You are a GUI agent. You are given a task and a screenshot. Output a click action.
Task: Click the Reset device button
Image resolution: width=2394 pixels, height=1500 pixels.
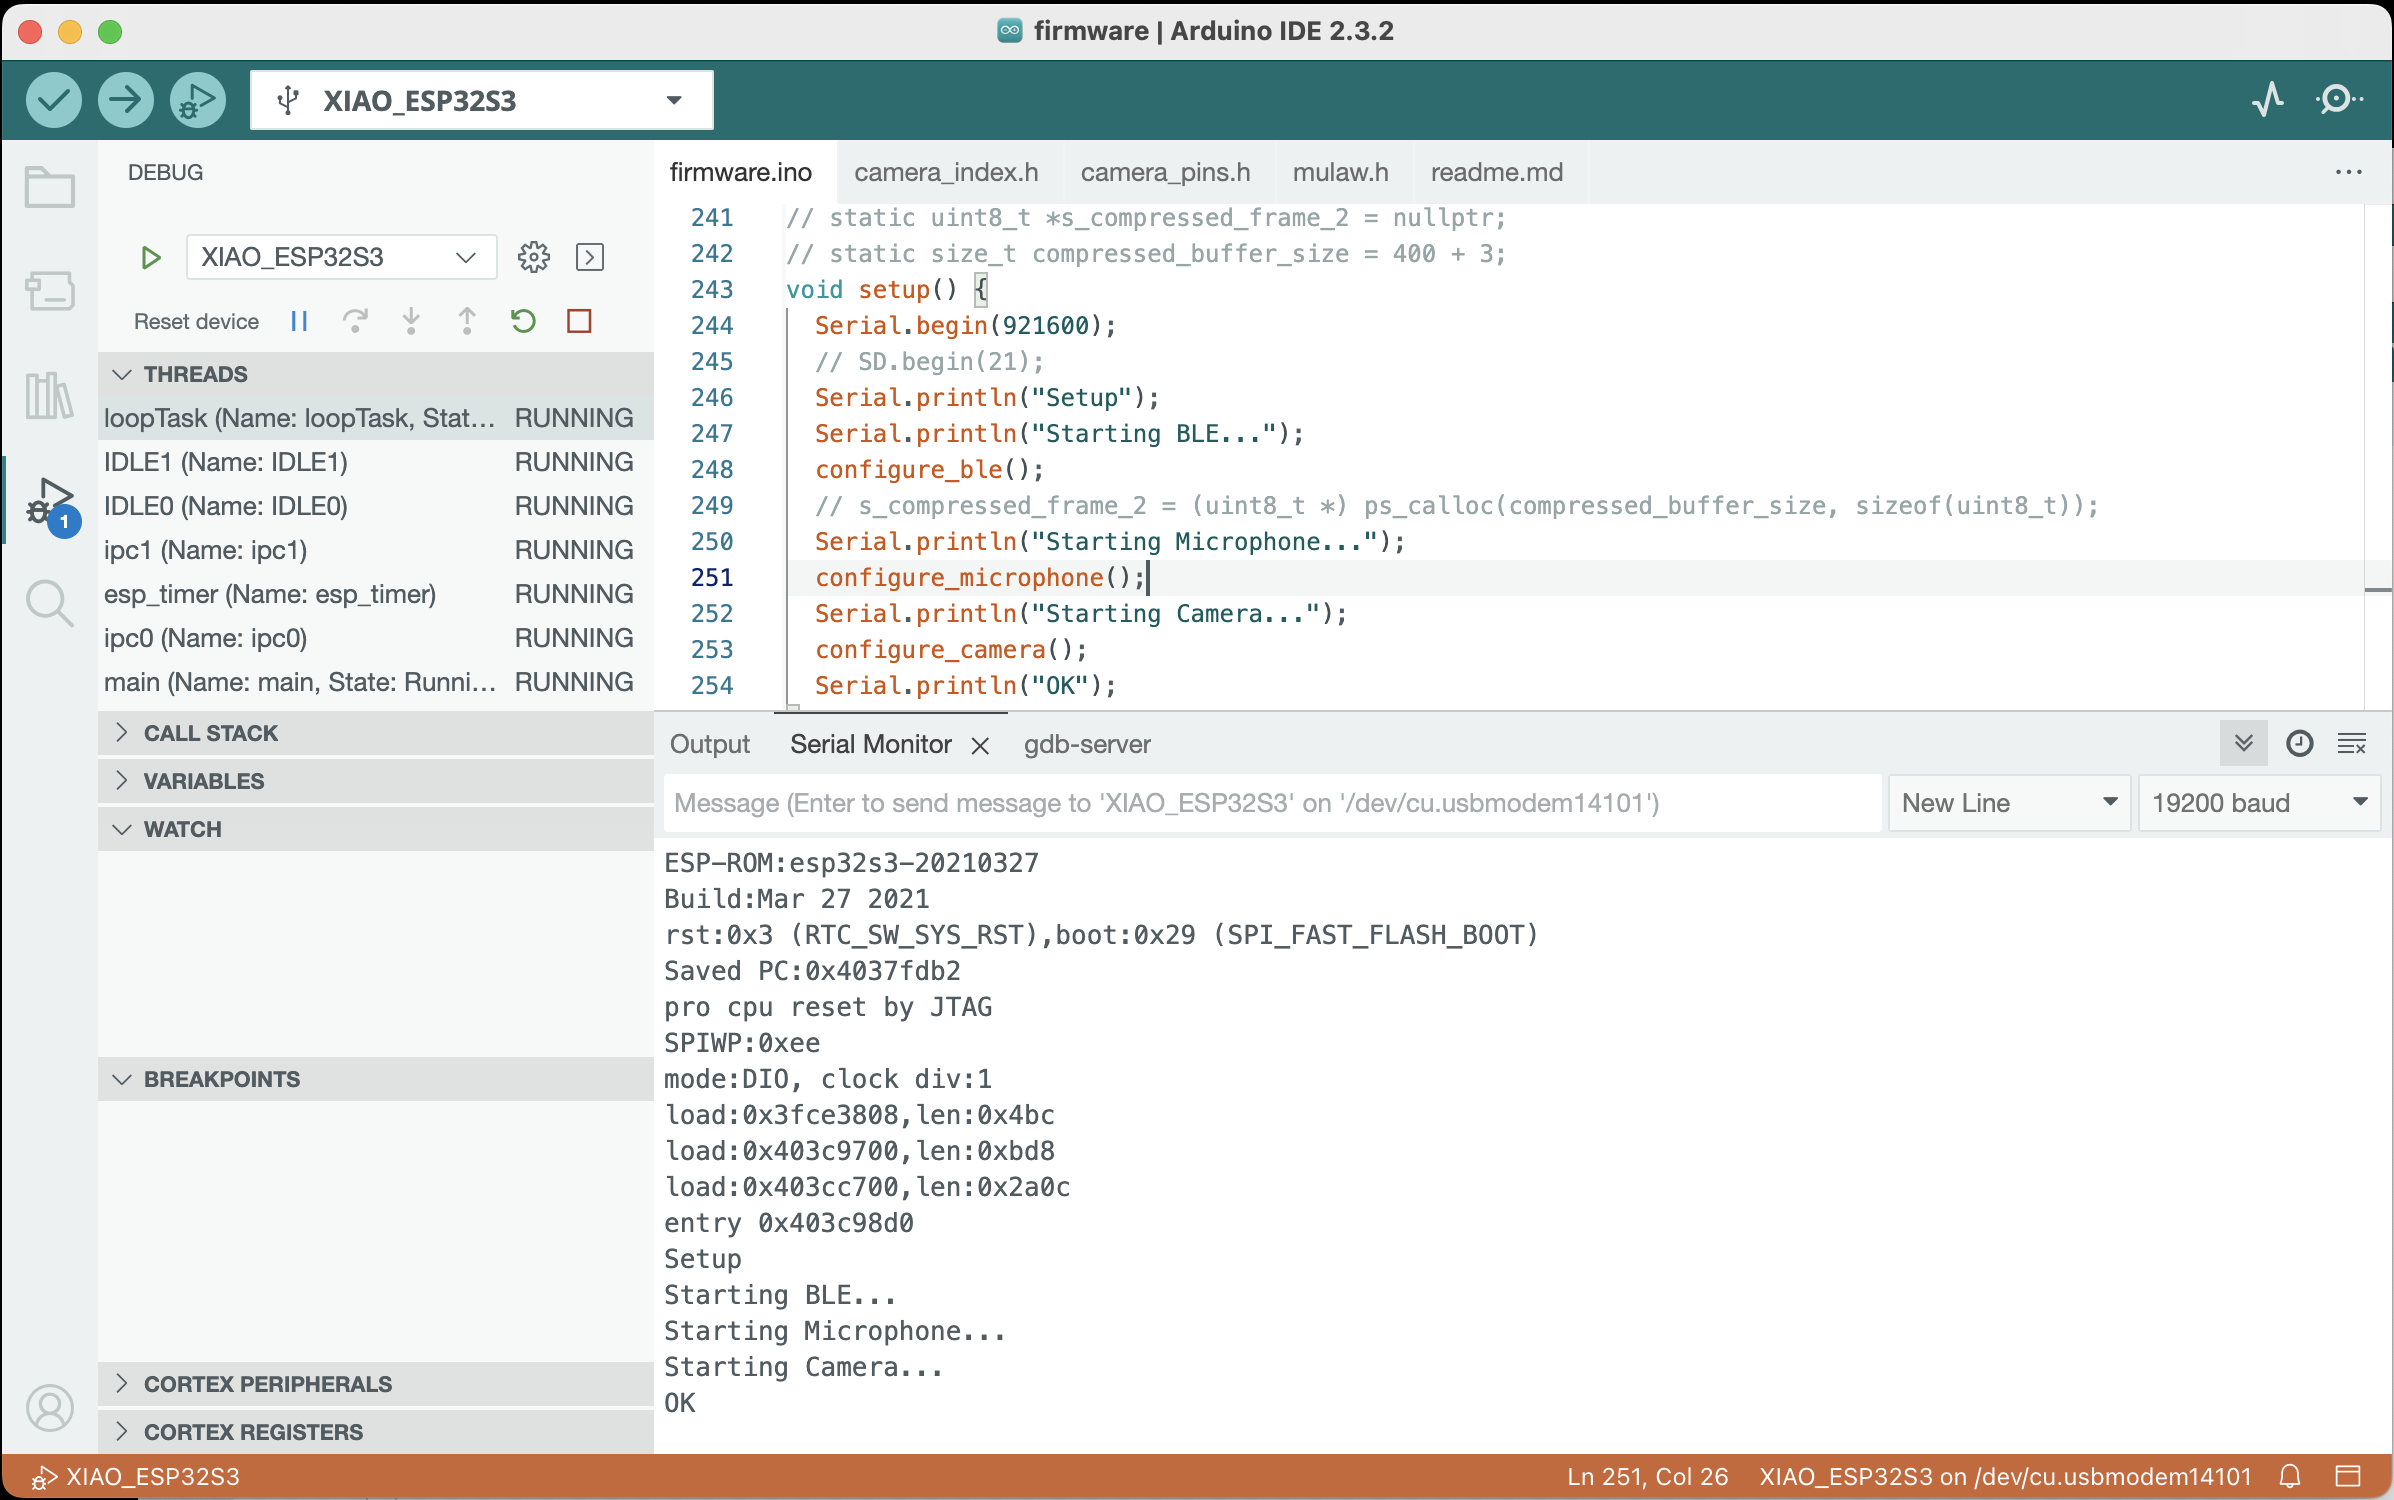pyautogui.click(x=193, y=320)
